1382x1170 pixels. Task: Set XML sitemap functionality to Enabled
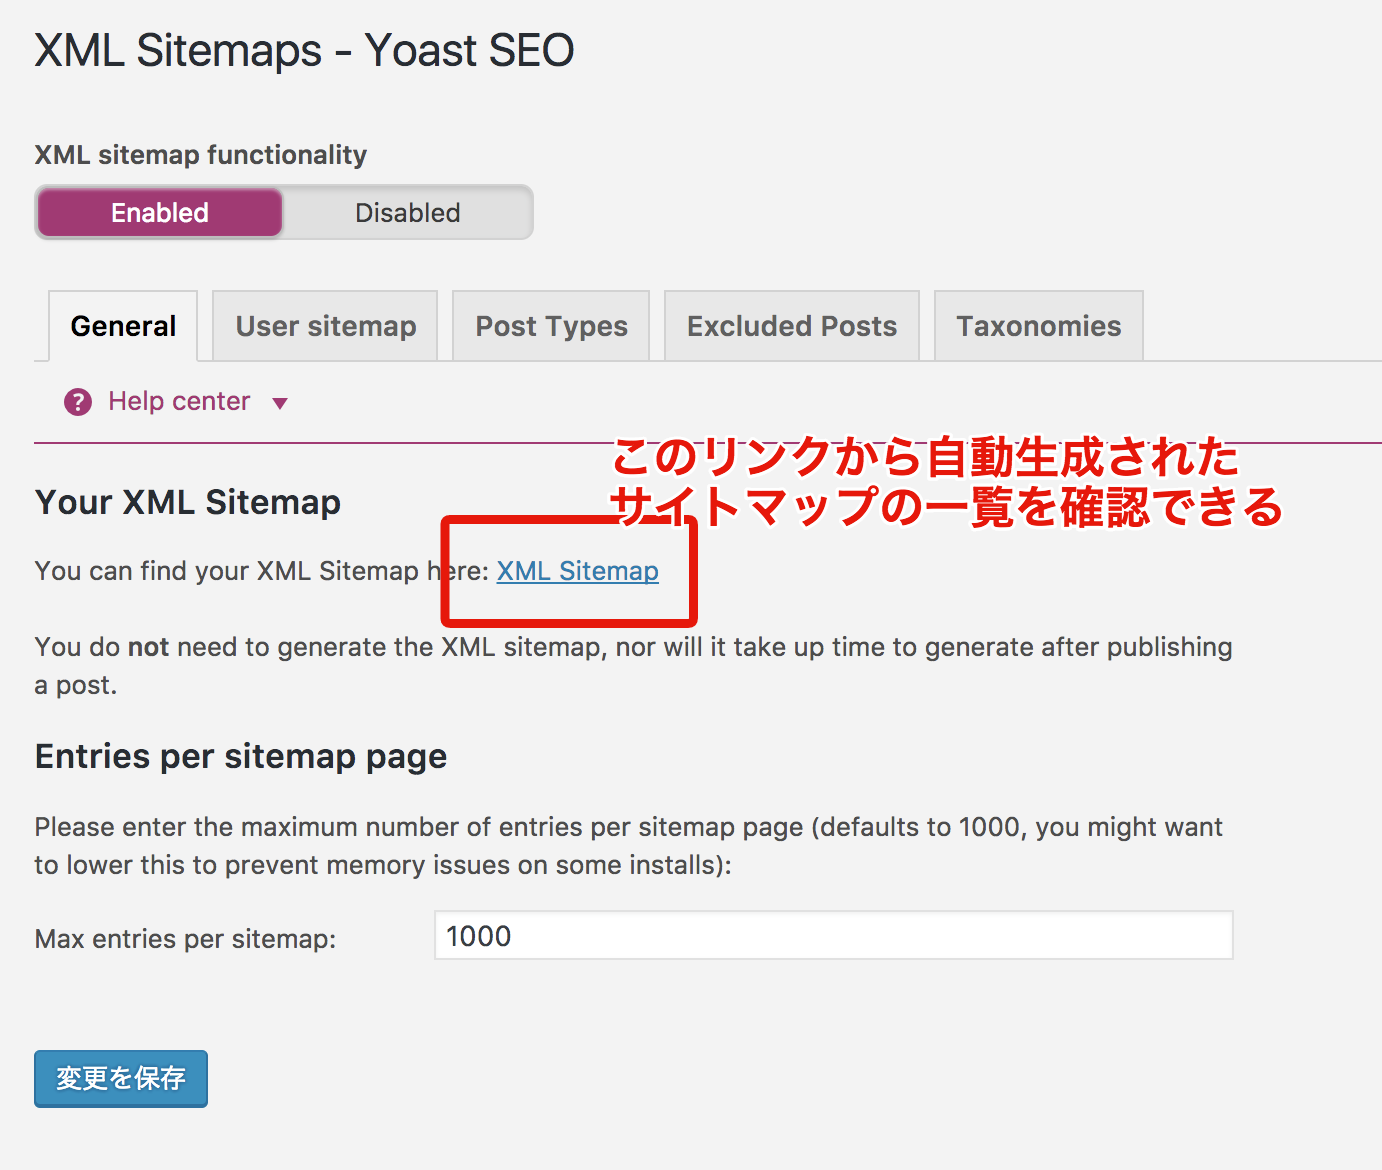tap(160, 213)
